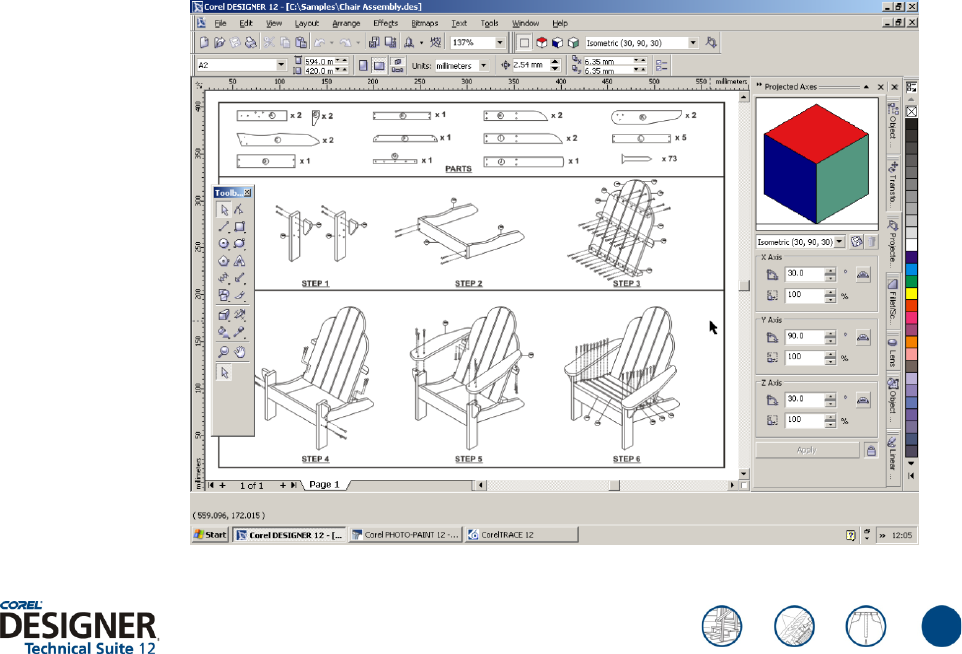Pick the green color swatch in palette

click(x=912, y=282)
